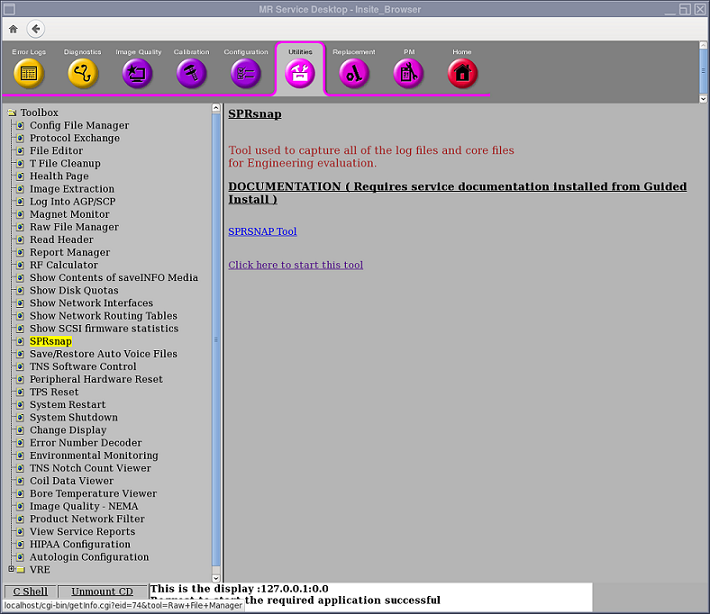The image size is (710, 614).
Task: Select the Calibration icon
Action: (x=191, y=73)
